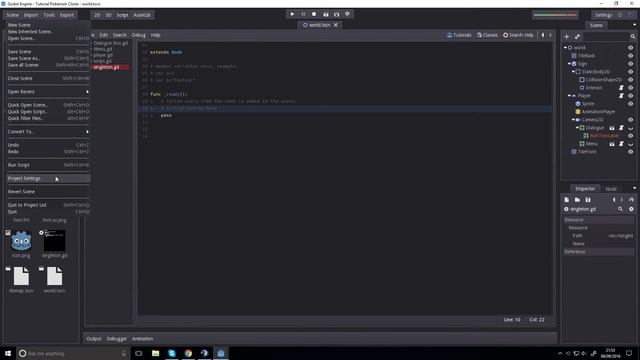This screenshot has height=360, width=640.
Task: Click the Play scene clapper icon
Action: tap(325, 14)
